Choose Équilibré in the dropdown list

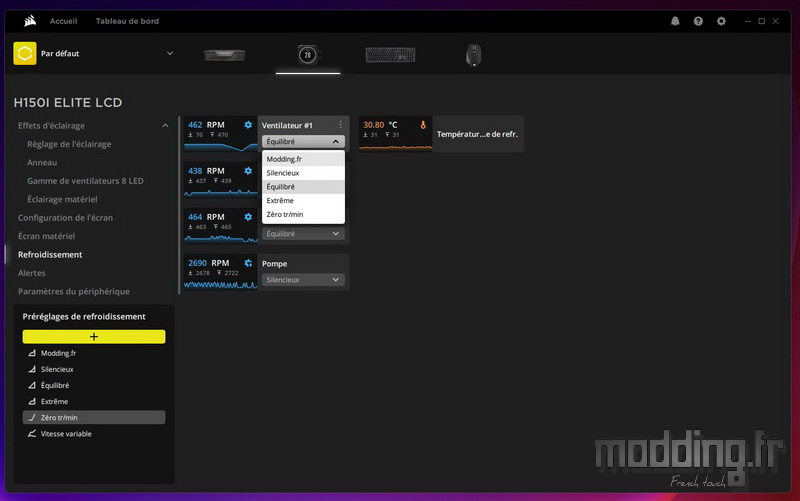[x=303, y=187]
